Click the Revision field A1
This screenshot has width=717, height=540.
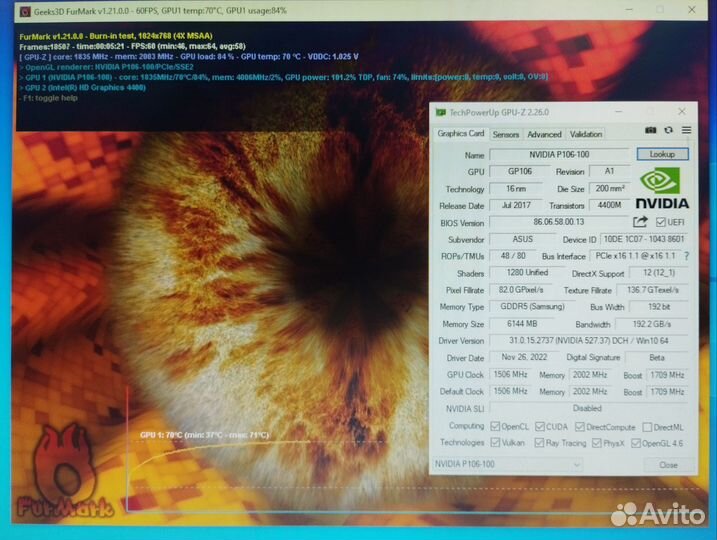point(609,171)
